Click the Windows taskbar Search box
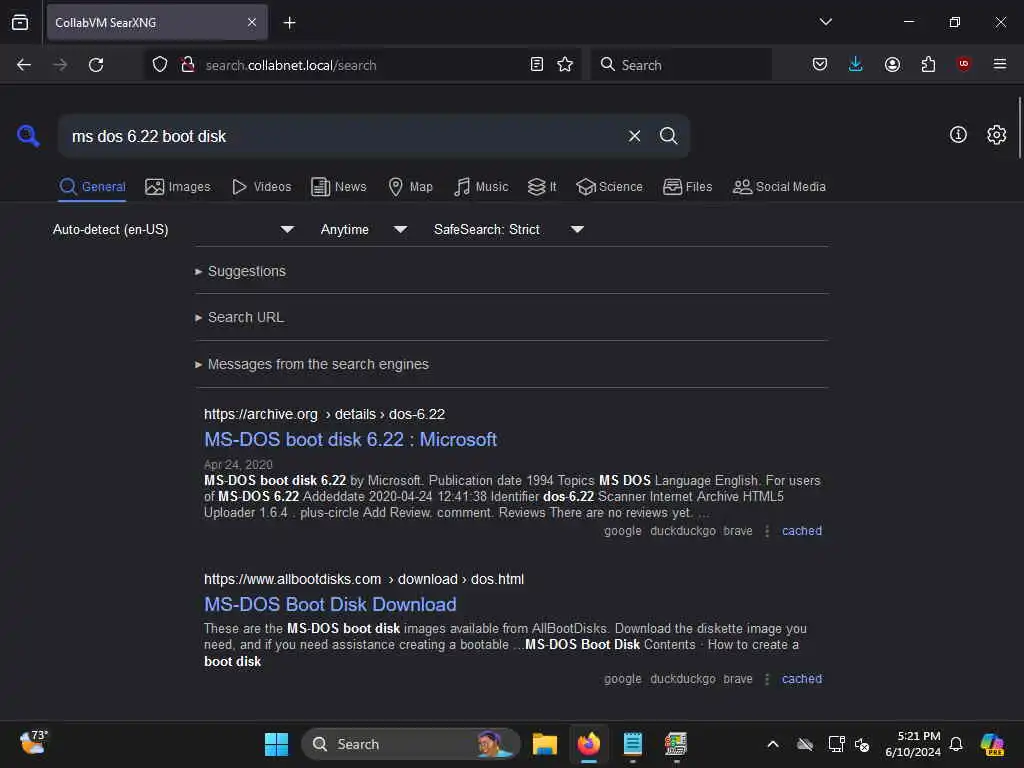This screenshot has width=1024, height=768. 411,744
